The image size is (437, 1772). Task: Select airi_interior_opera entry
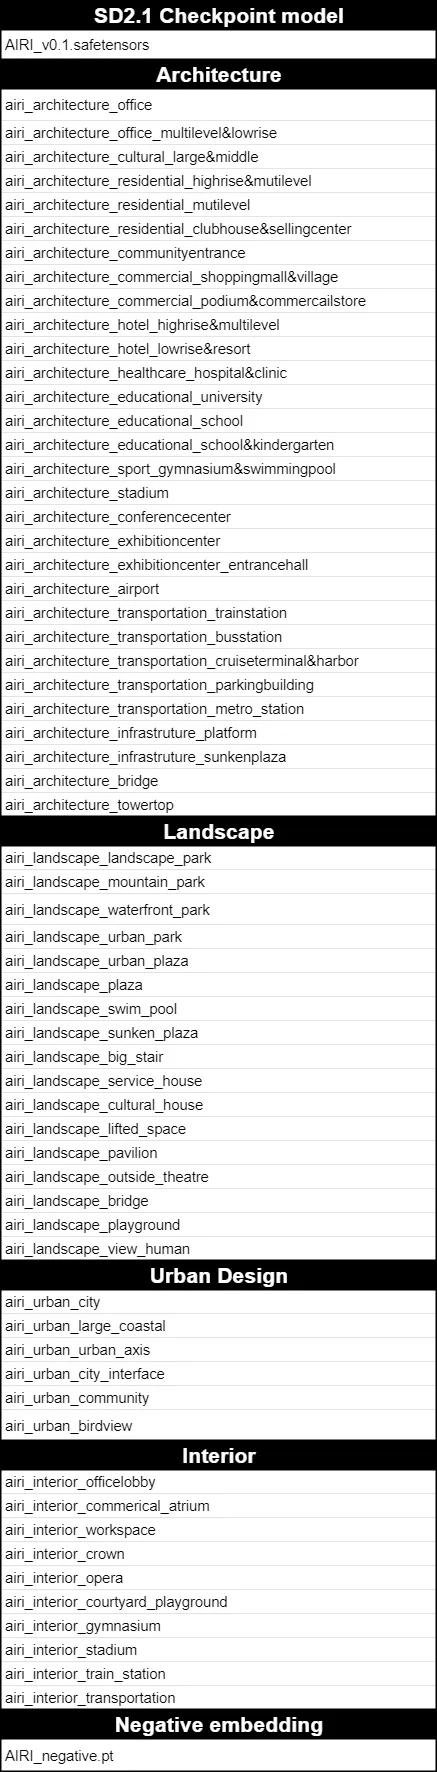pos(218,1578)
